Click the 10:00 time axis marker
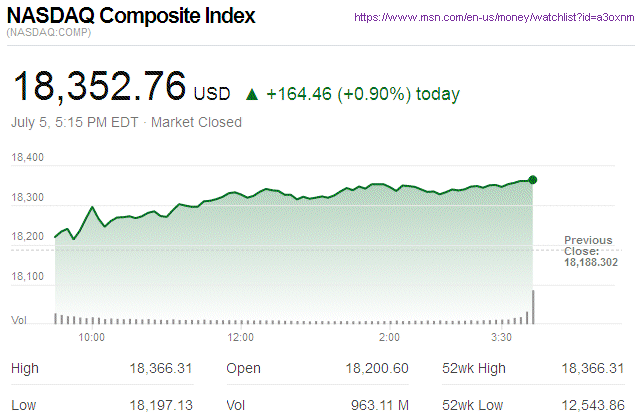The height and width of the screenshot is (420, 640). tap(92, 337)
